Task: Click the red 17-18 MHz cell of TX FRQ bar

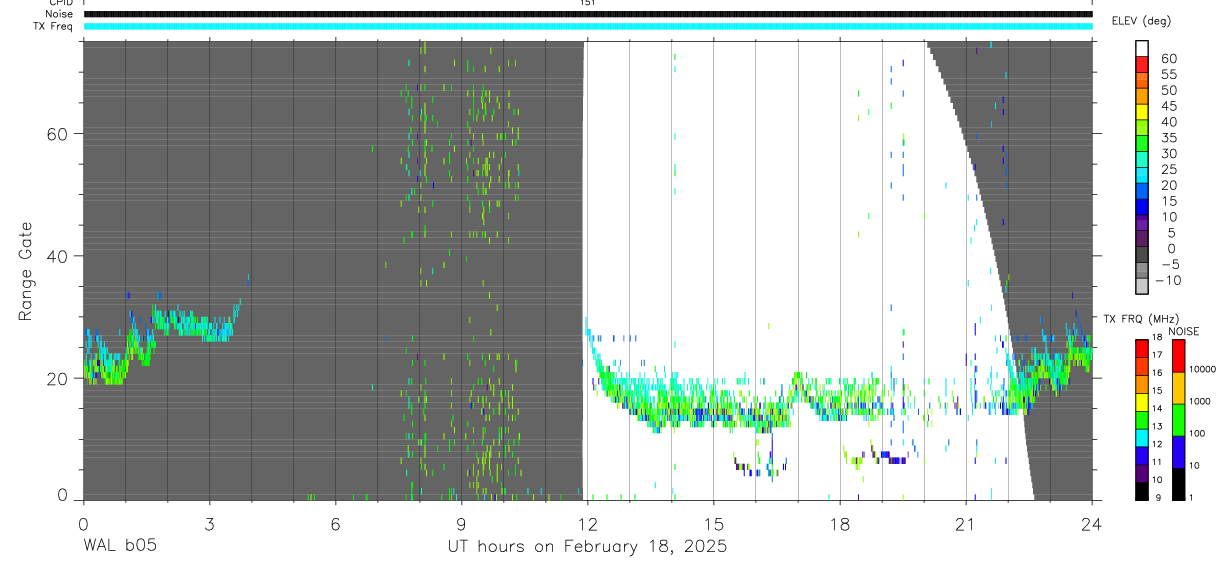Action: tap(1142, 349)
